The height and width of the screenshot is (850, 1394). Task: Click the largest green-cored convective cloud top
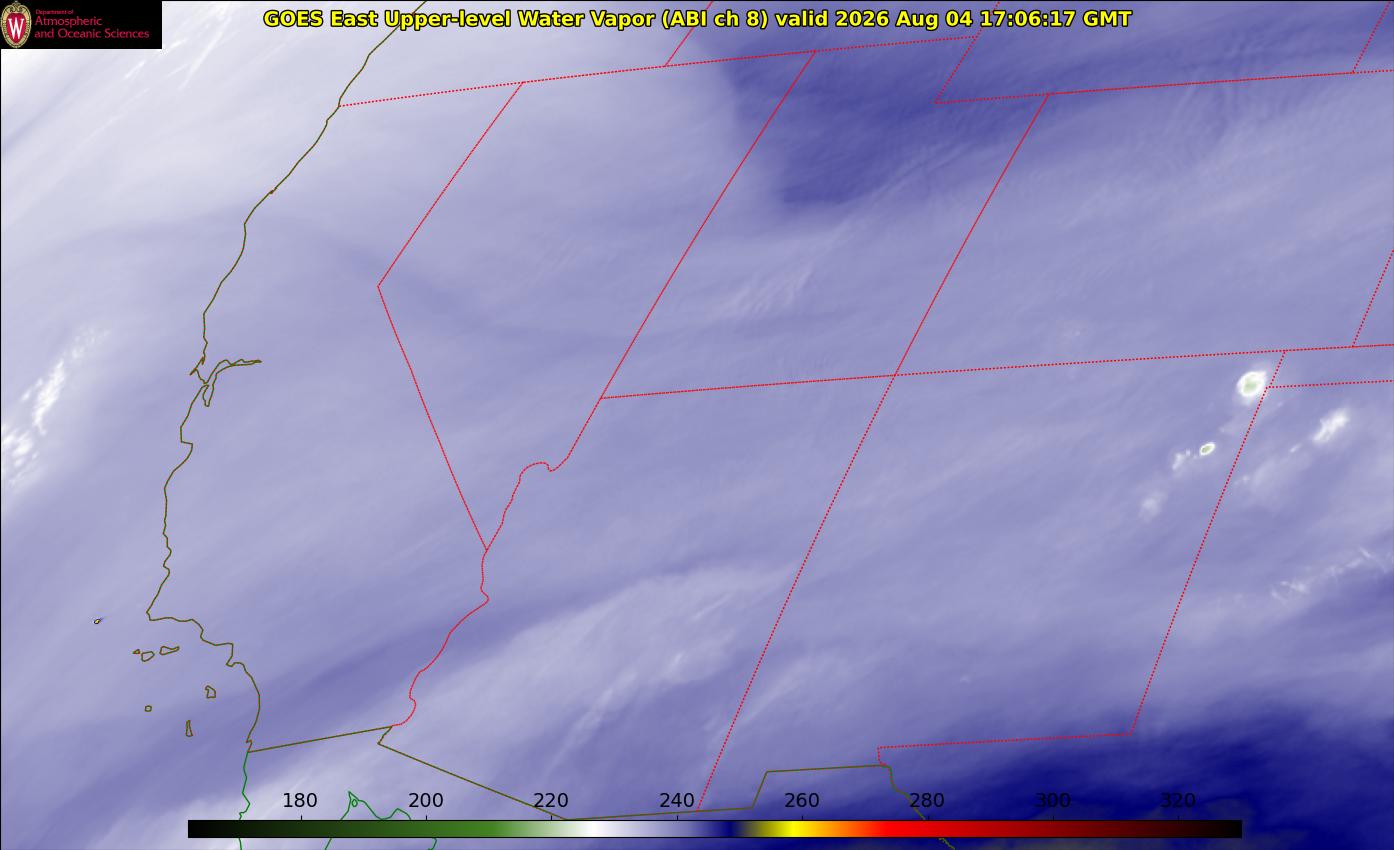pos(1251,384)
